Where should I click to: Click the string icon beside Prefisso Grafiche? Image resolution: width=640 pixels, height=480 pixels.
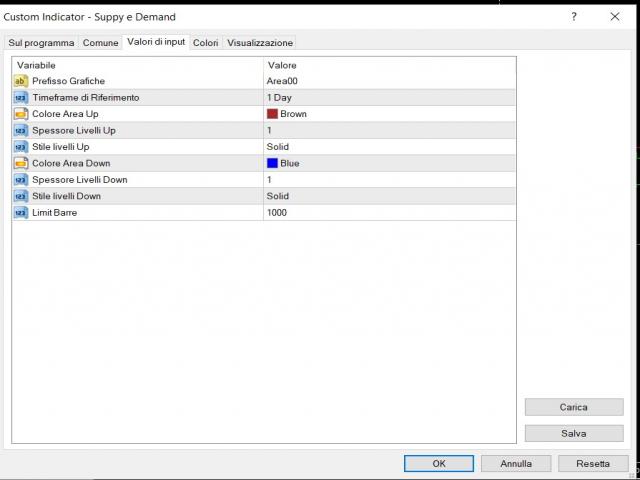pos(21,81)
